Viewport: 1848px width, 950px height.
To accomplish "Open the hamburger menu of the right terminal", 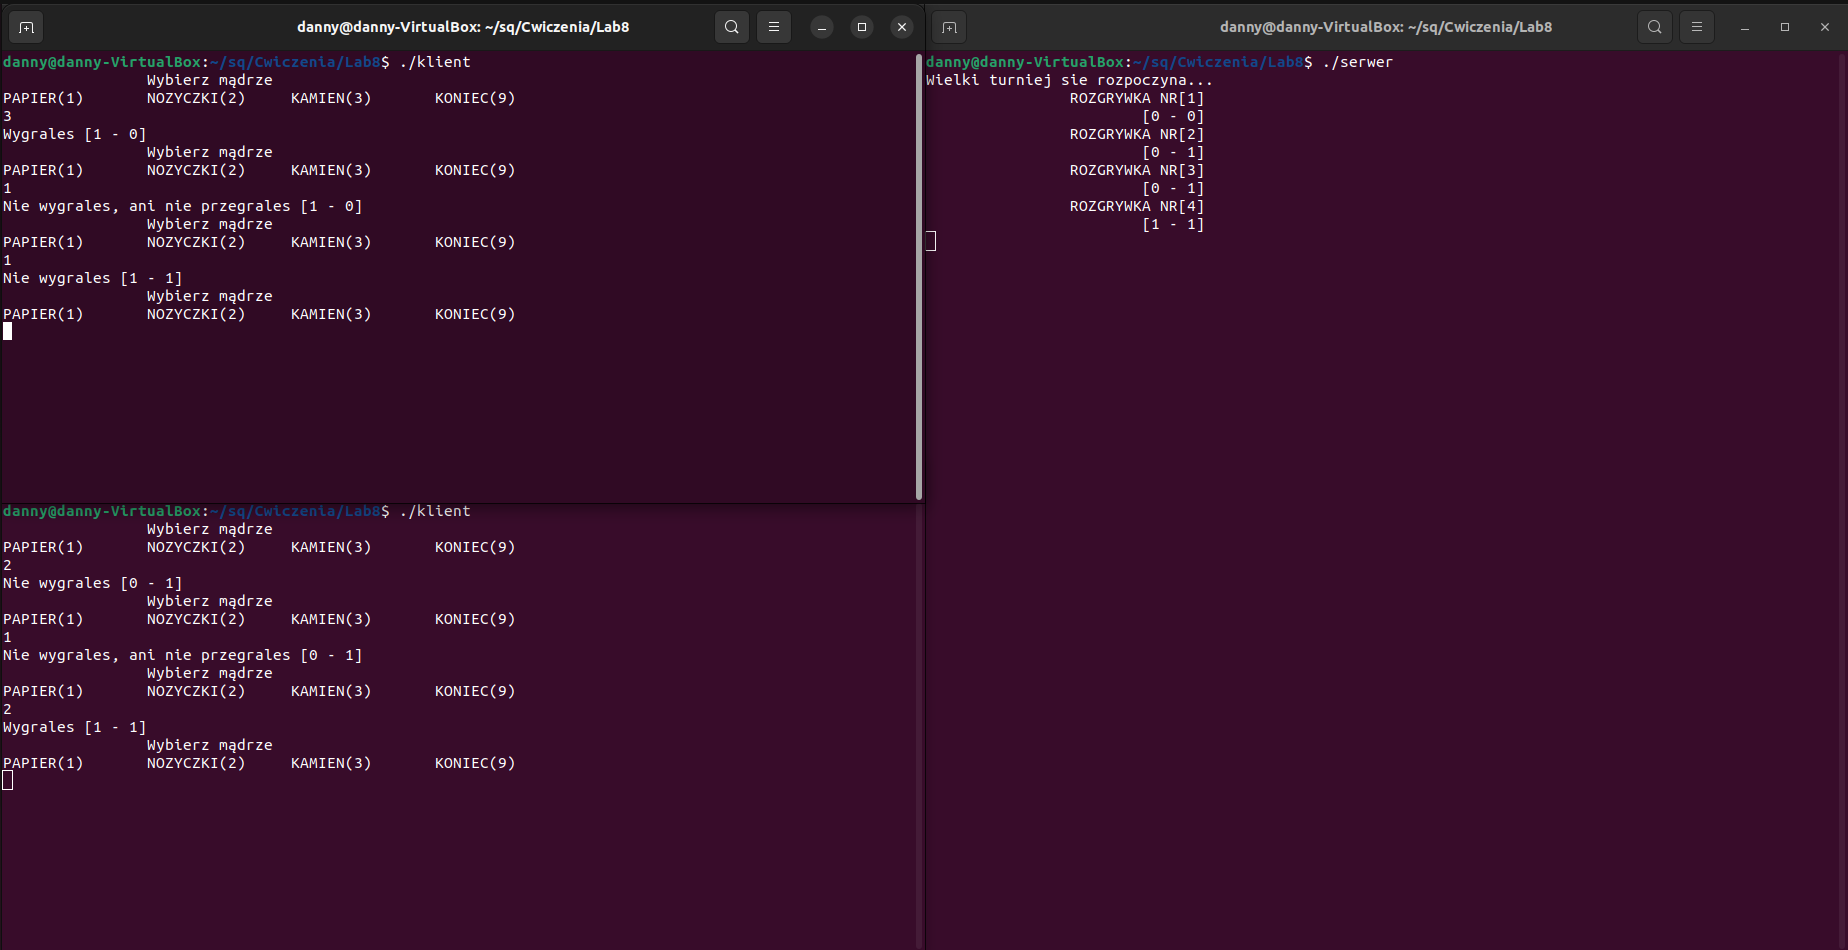I will click(x=1697, y=27).
